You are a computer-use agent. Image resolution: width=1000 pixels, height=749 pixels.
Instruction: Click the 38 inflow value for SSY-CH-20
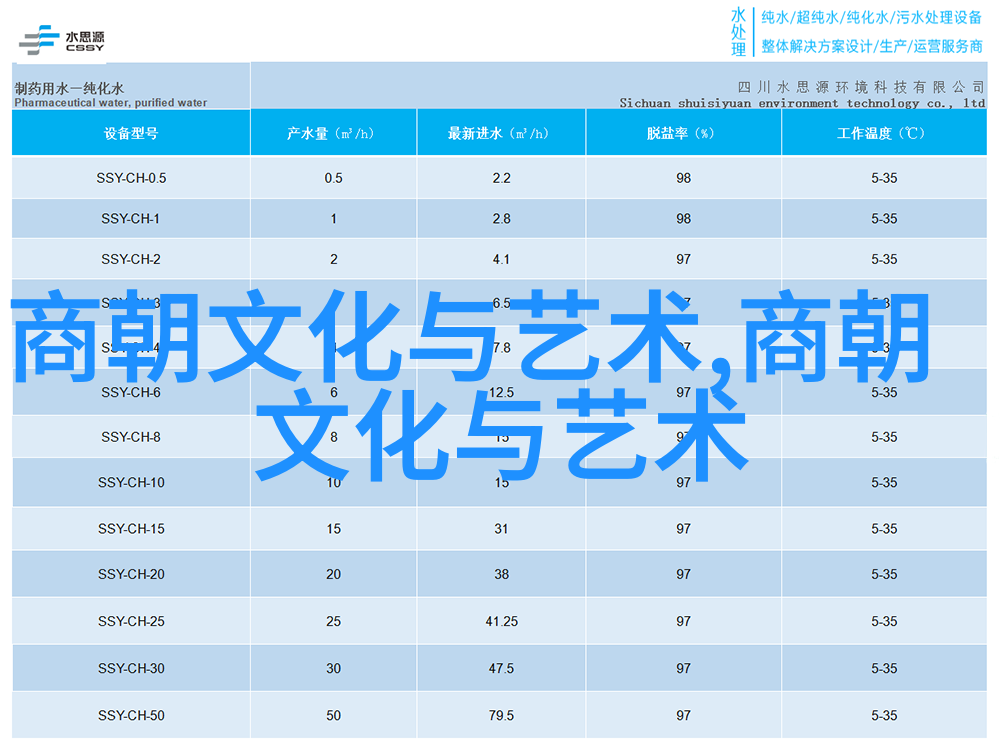click(501, 575)
